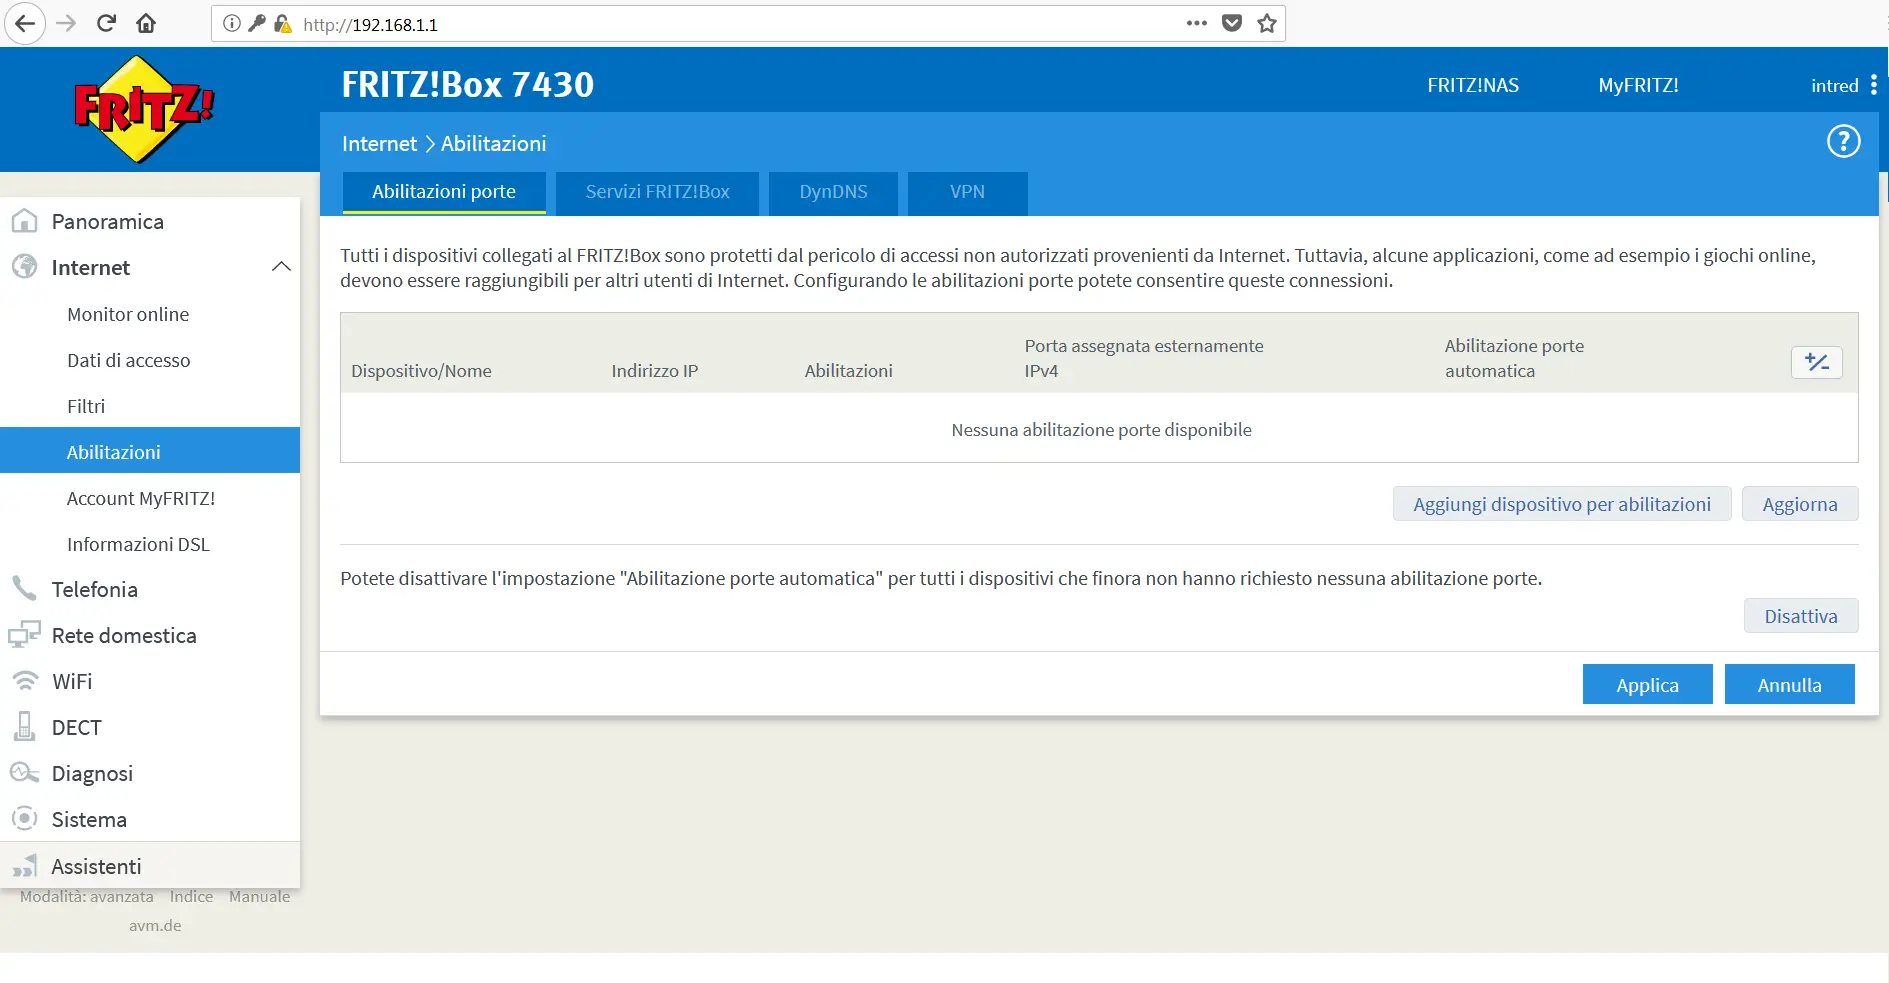Click the browser back arrow button
The image size is (1889, 983).
pyautogui.click(x=25, y=24)
